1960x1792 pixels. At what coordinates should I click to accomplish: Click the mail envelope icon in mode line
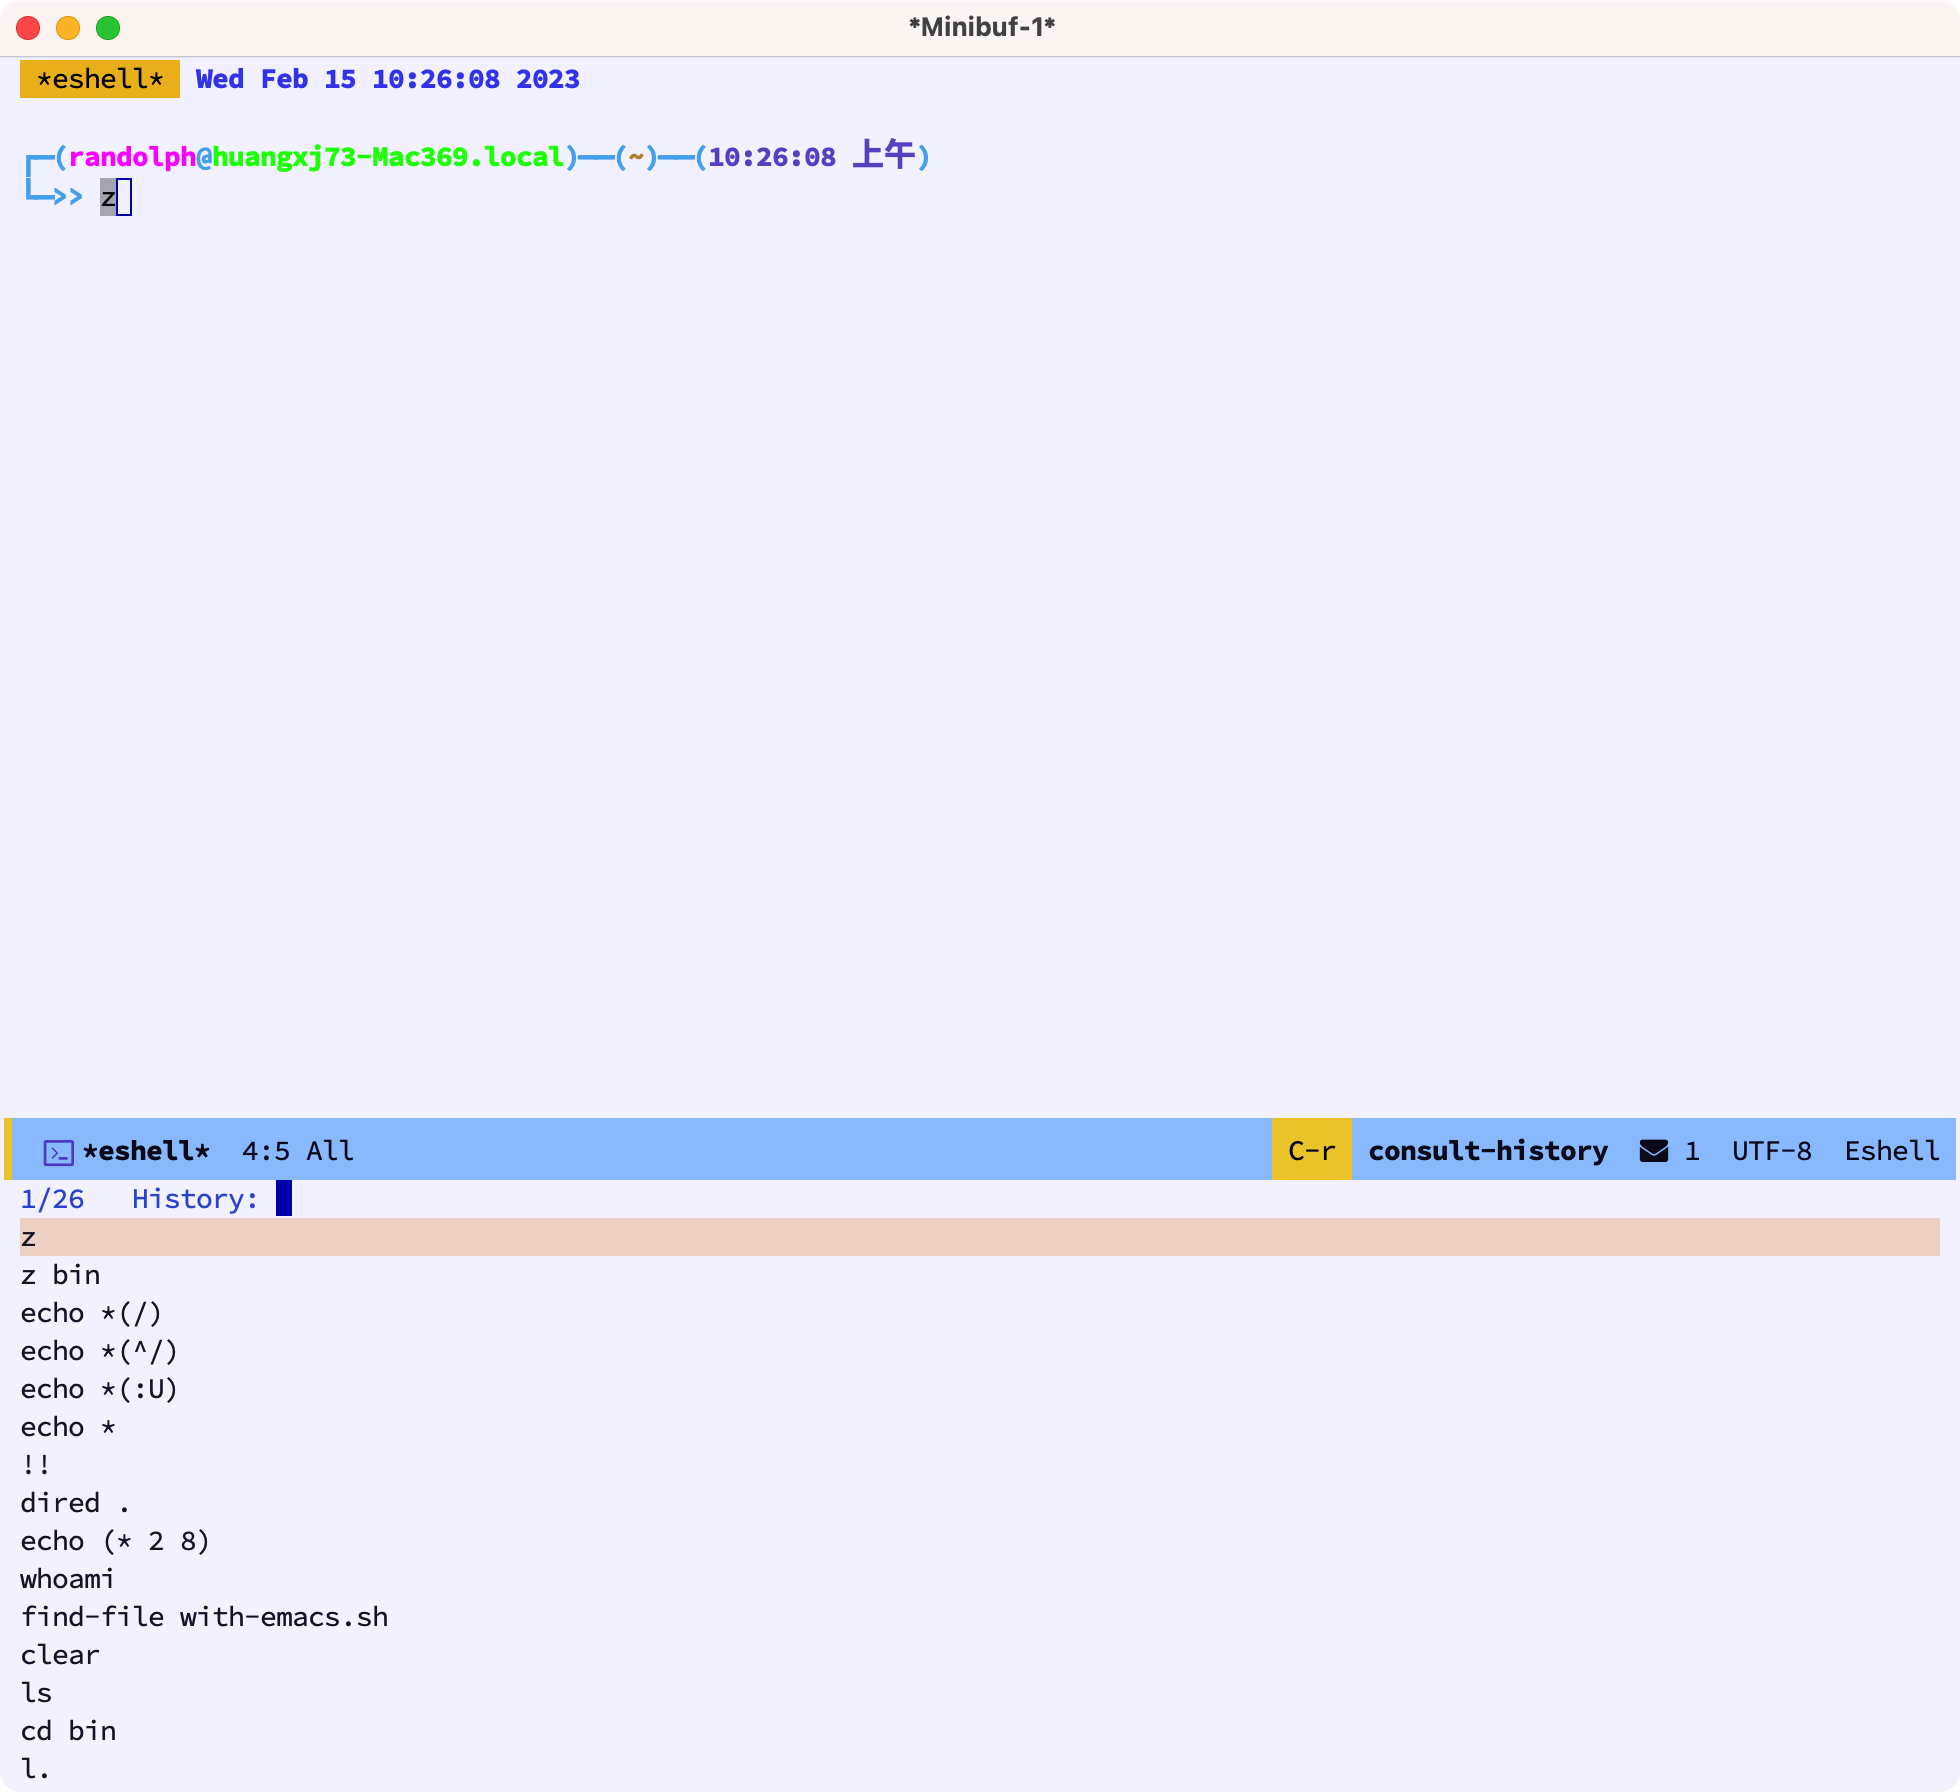pyautogui.click(x=1653, y=1151)
